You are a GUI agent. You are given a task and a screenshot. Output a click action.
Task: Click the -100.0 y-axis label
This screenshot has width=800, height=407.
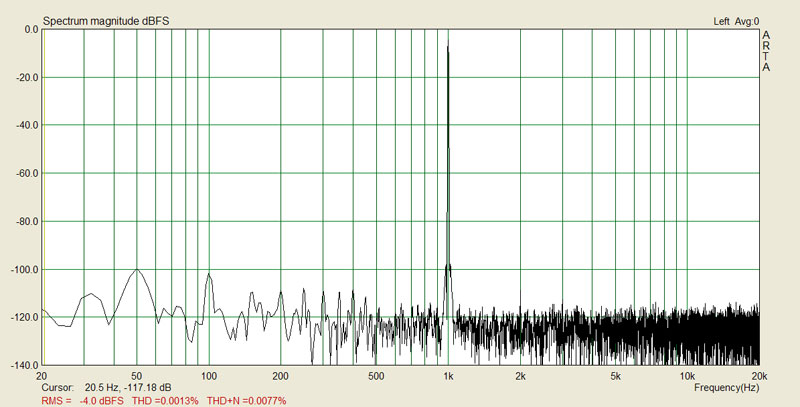23,269
